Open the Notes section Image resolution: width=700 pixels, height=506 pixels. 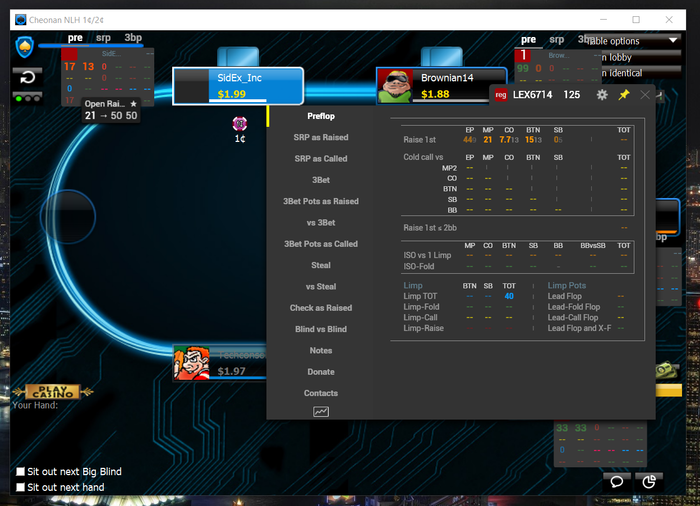click(x=321, y=351)
